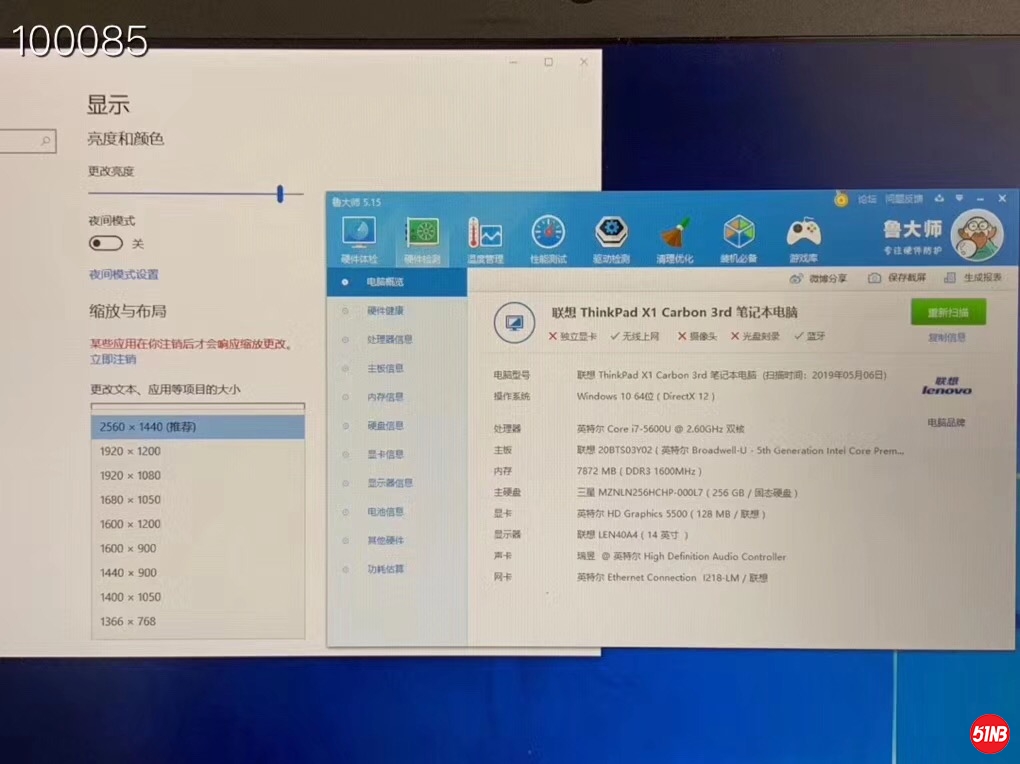This screenshot has height=764, width=1020.
Task: Click the search magnifier in the Settings window
Action: pyautogui.click(x=46, y=141)
